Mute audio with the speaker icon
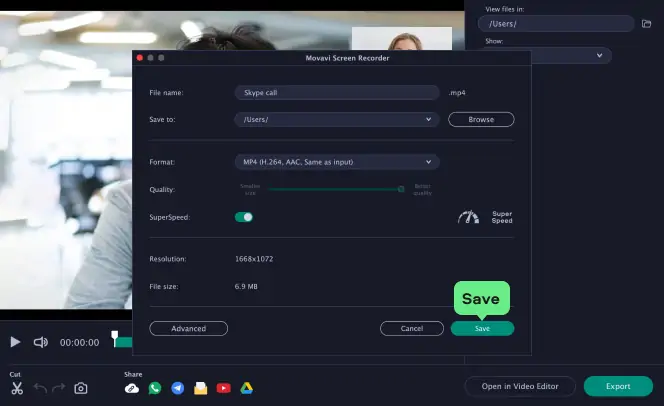Image resolution: width=664 pixels, height=406 pixels. (41, 342)
